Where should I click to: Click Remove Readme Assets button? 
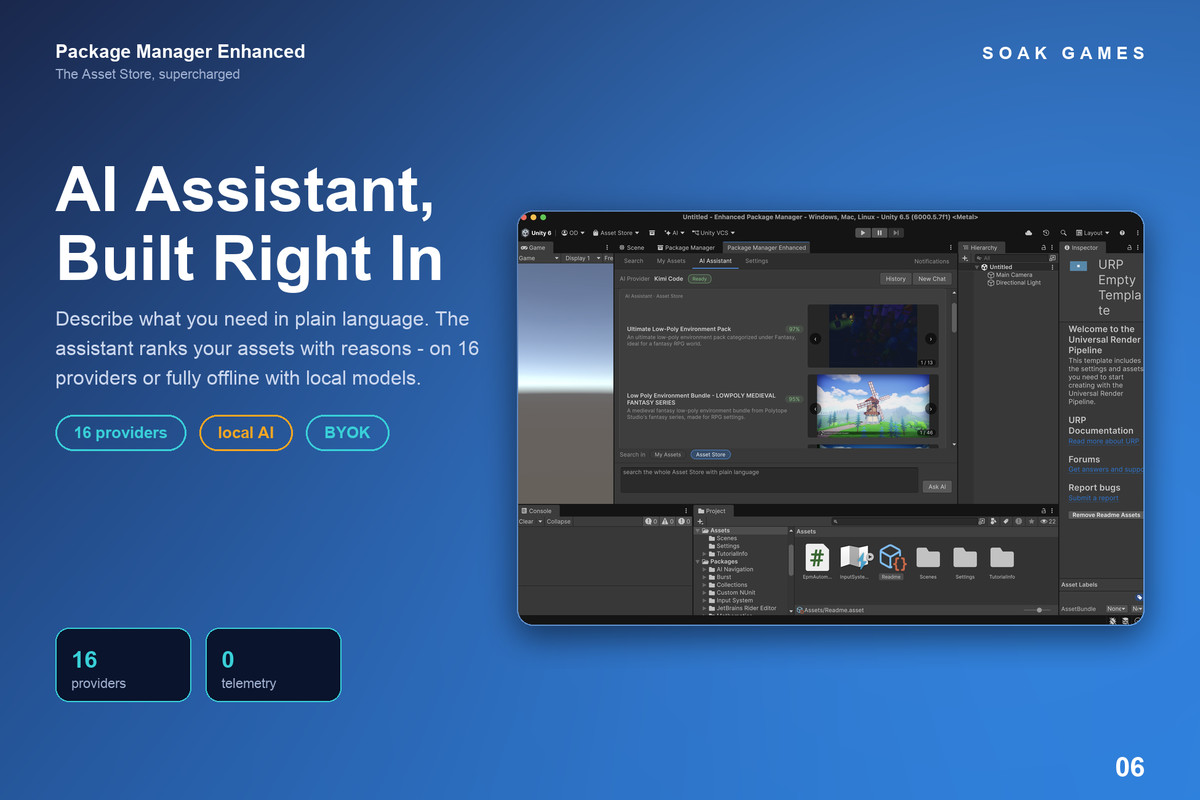[1105, 515]
